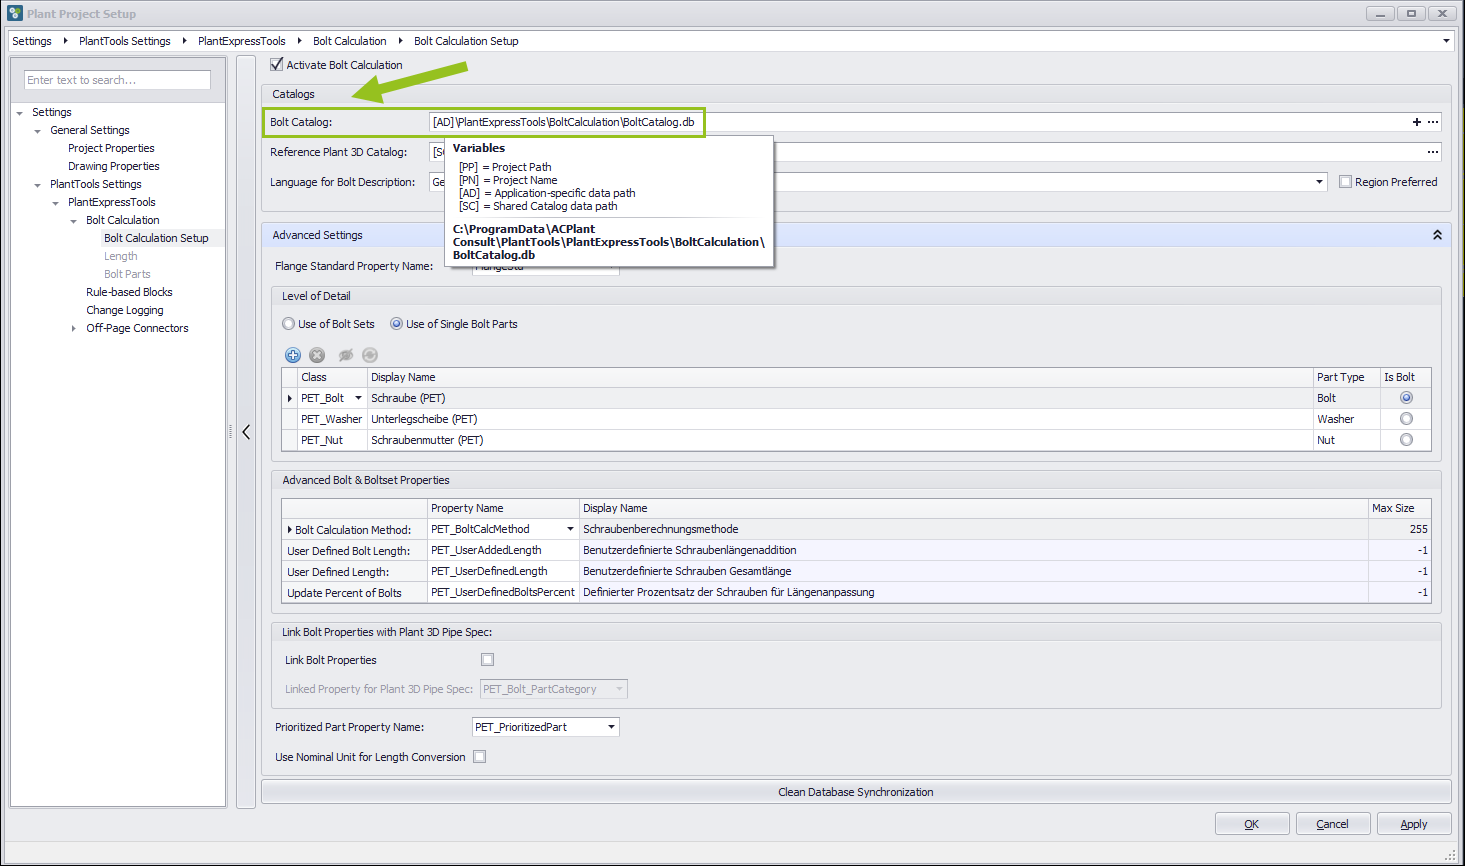Click the Unterlegscheibe (PET) display name cell
Screen dimensions: 1465x866
(x=840, y=419)
